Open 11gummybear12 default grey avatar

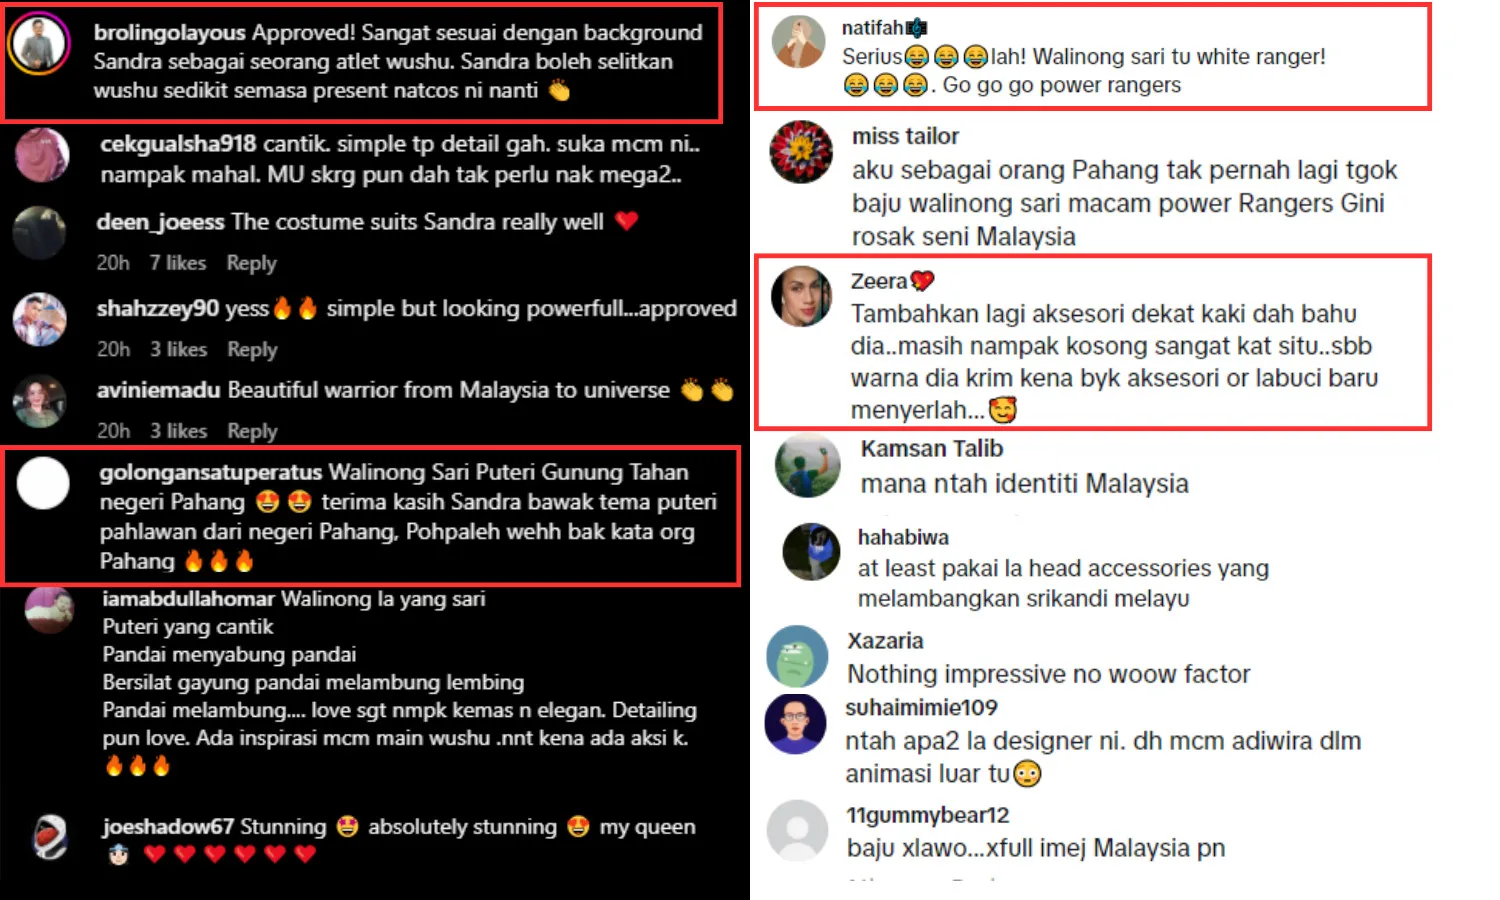[797, 830]
